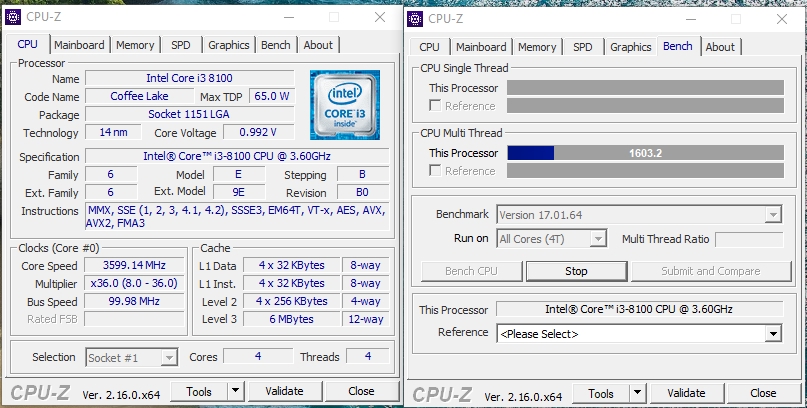This screenshot has height=408, width=807.
Task: Switch to Bench tab in left window
Action: [x=276, y=45]
